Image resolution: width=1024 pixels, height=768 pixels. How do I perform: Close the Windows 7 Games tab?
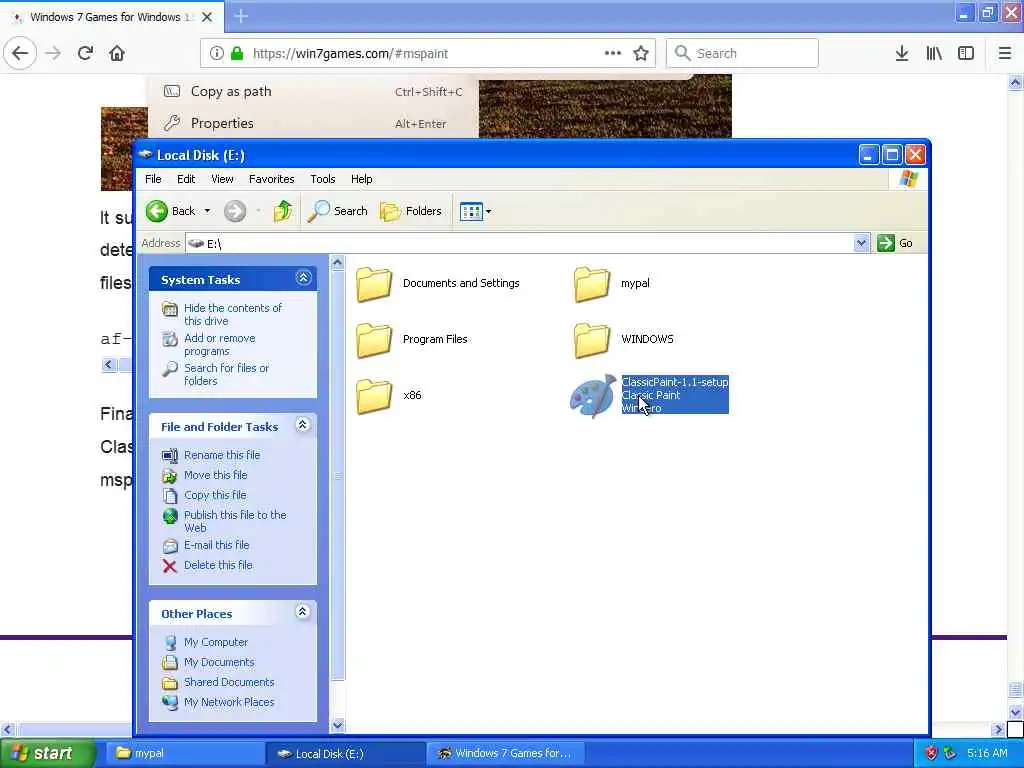[207, 17]
